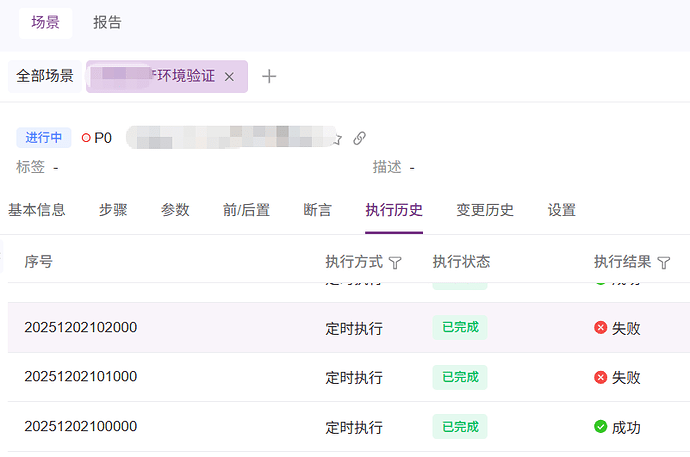Open filter for 执行结果 column
The image size is (690, 457).
click(664, 263)
